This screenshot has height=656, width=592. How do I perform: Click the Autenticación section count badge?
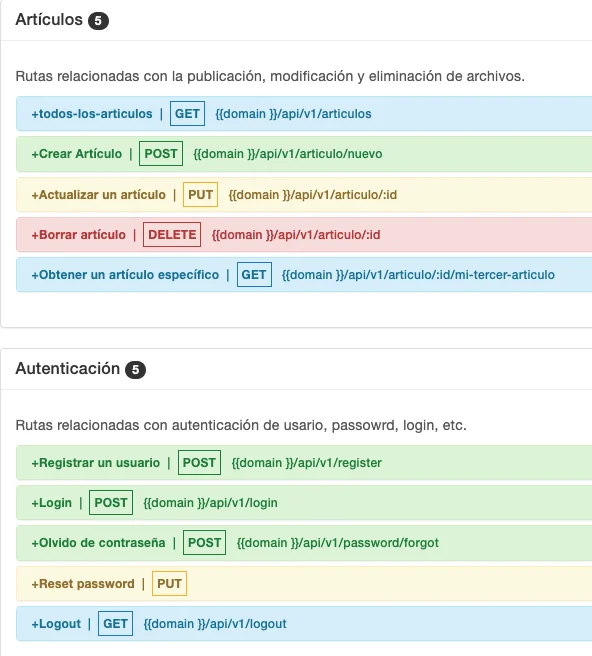pos(136,370)
